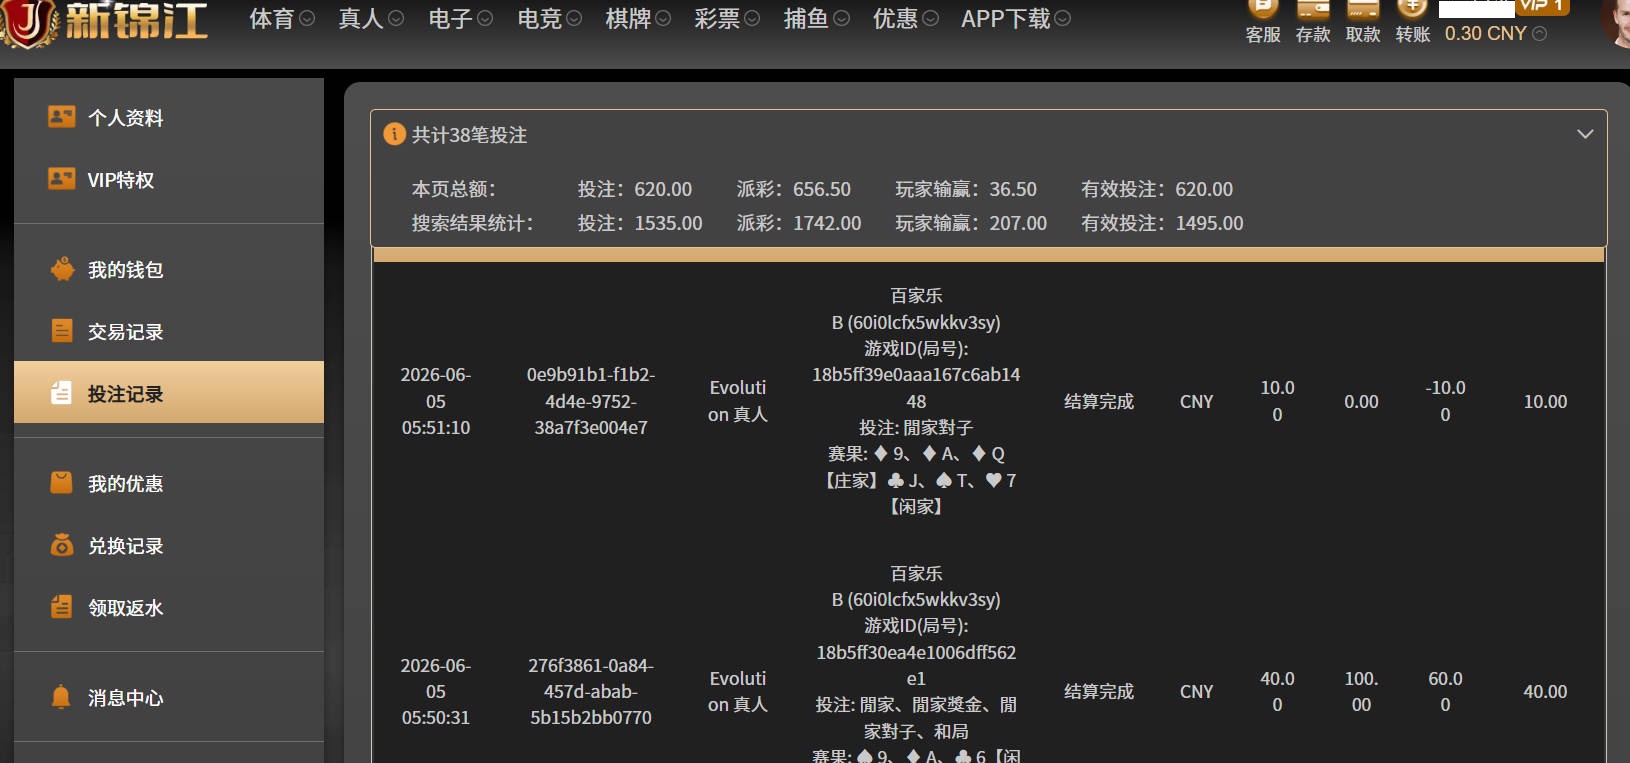The width and height of the screenshot is (1630, 763).
Task: Open the 捕鱼 fishing games menu
Action: 817,19
